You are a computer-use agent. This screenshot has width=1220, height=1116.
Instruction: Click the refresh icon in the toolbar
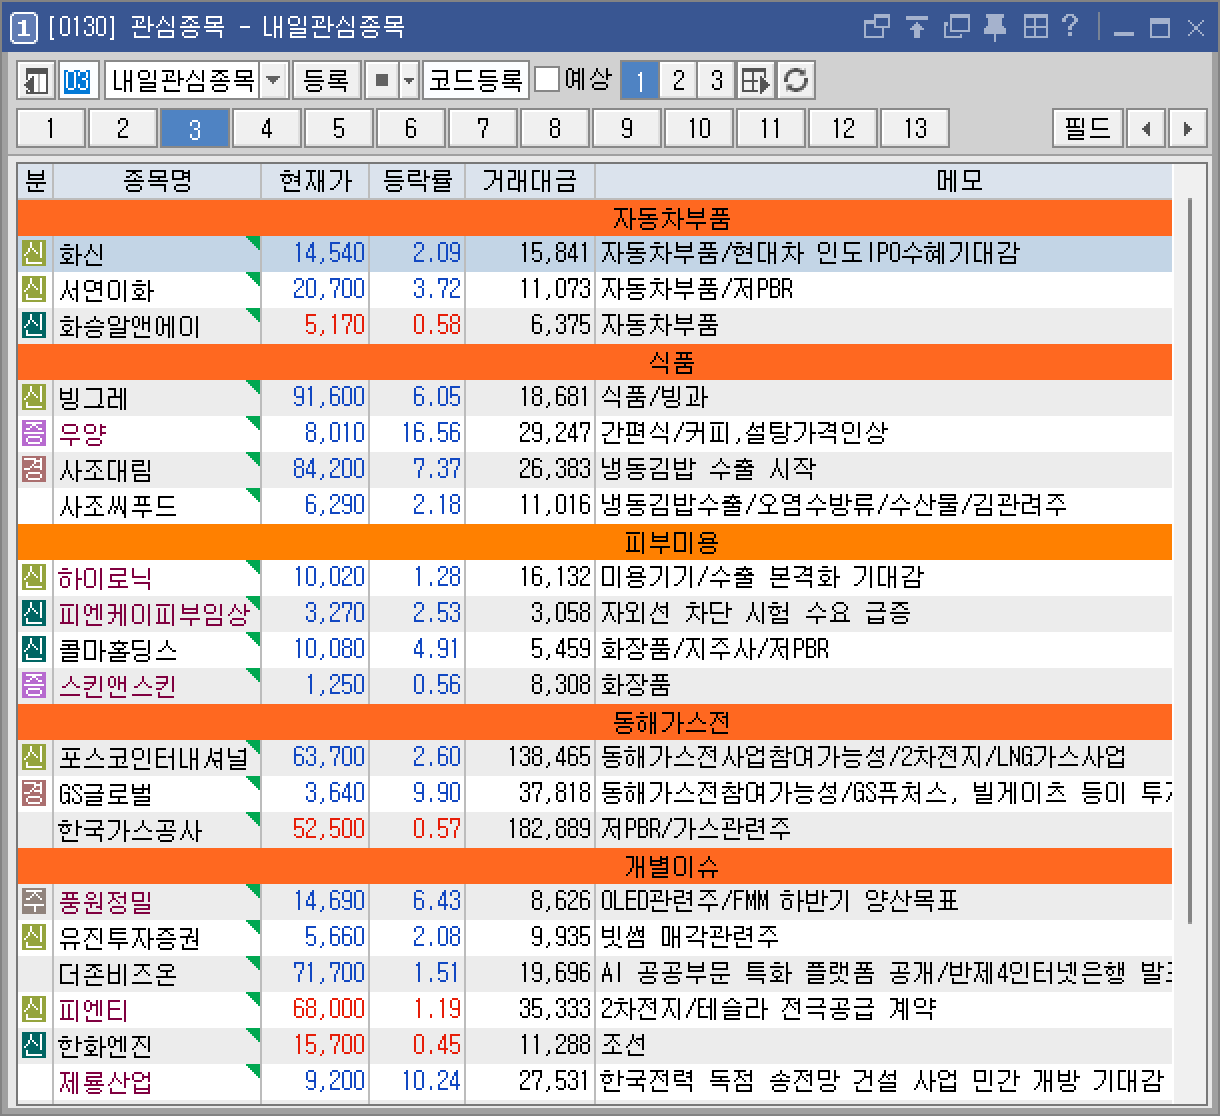[x=796, y=80]
